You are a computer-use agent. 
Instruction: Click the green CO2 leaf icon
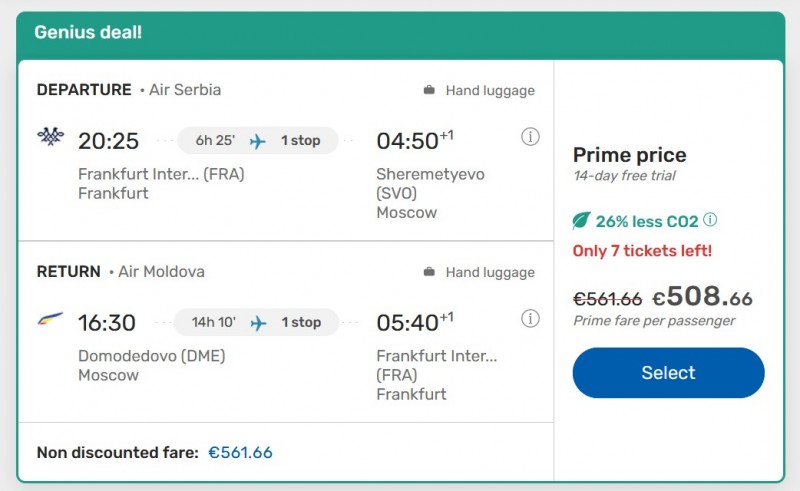coord(581,221)
